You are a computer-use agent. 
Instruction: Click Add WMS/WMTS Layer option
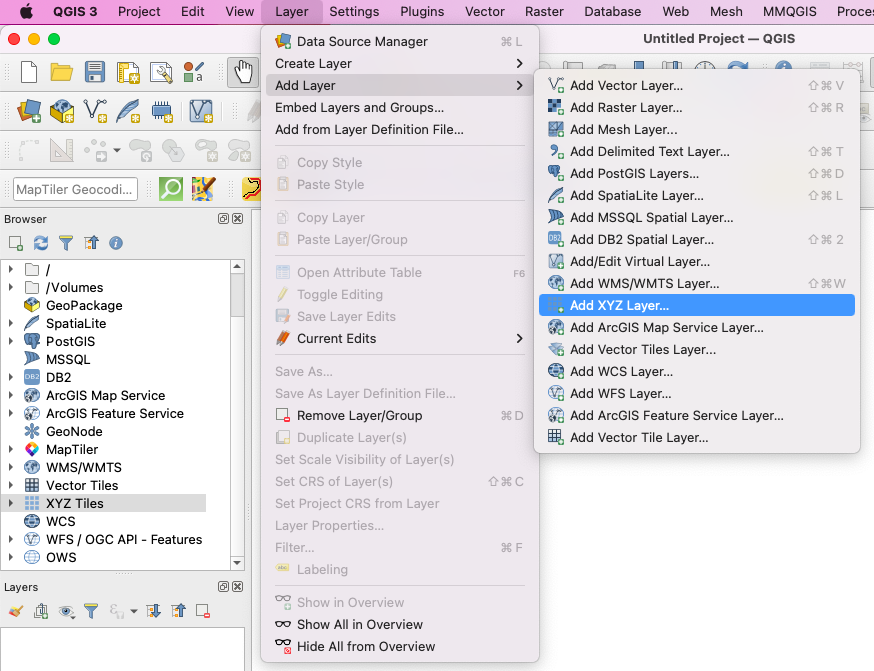click(644, 283)
